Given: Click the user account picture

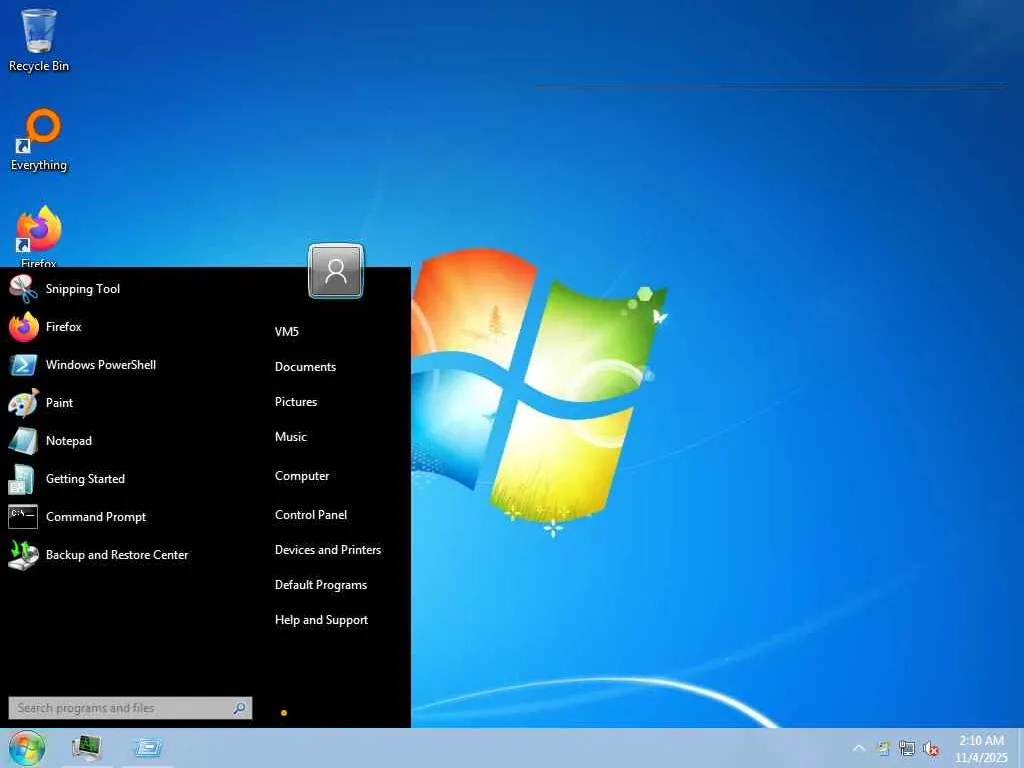Looking at the screenshot, I should (x=336, y=270).
